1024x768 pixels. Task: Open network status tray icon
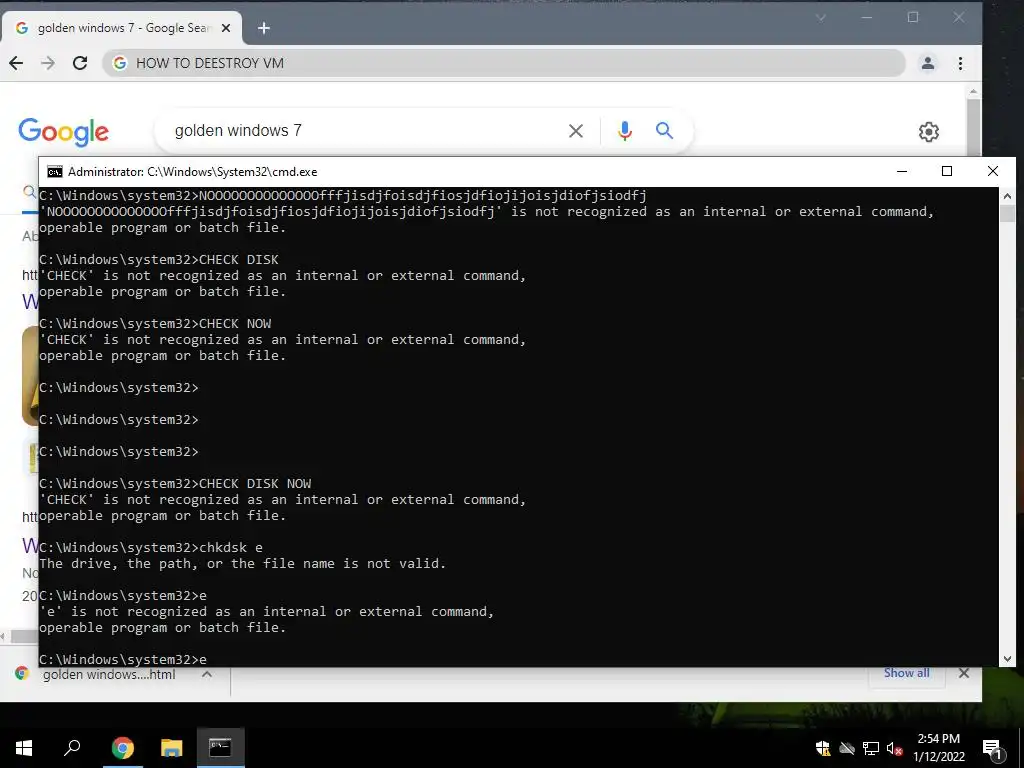point(871,748)
